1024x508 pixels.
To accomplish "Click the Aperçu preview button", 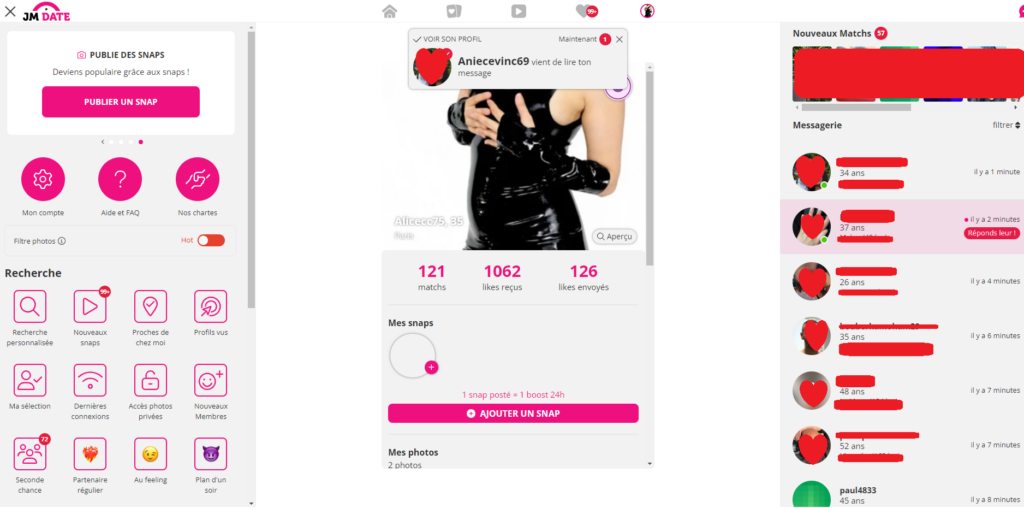I will 615,236.
